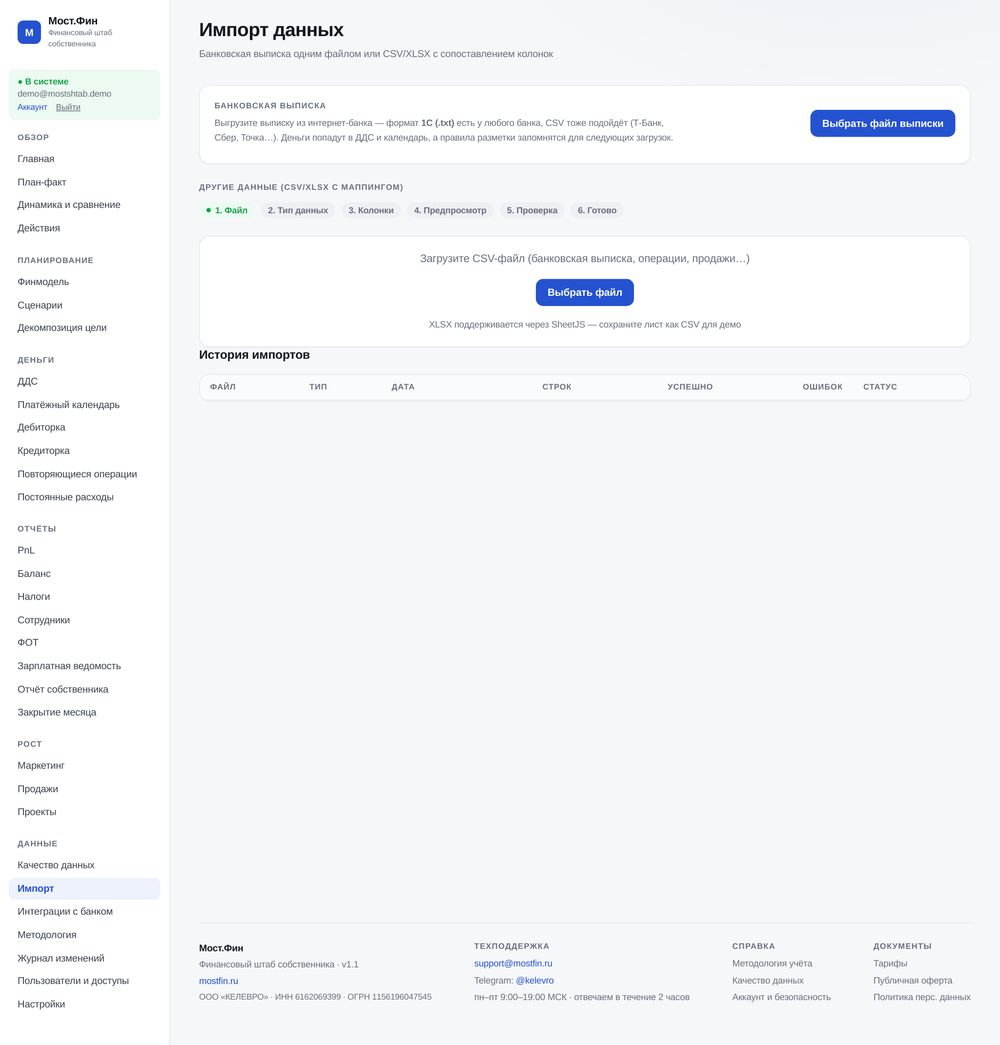This screenshot has width=1000, height=1045.
Task: Click the СТРОК column header
Action: (557, 387)
